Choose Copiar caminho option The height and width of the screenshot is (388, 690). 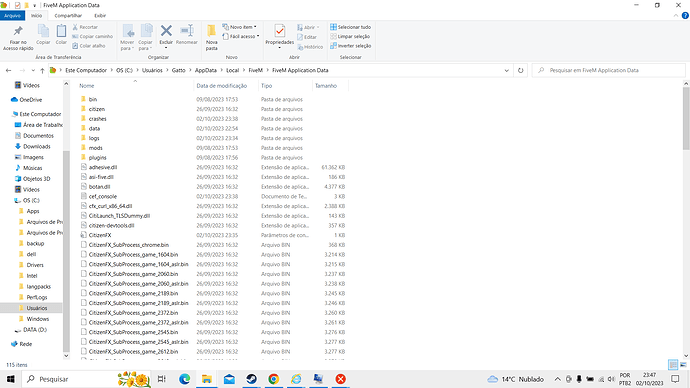92,36
